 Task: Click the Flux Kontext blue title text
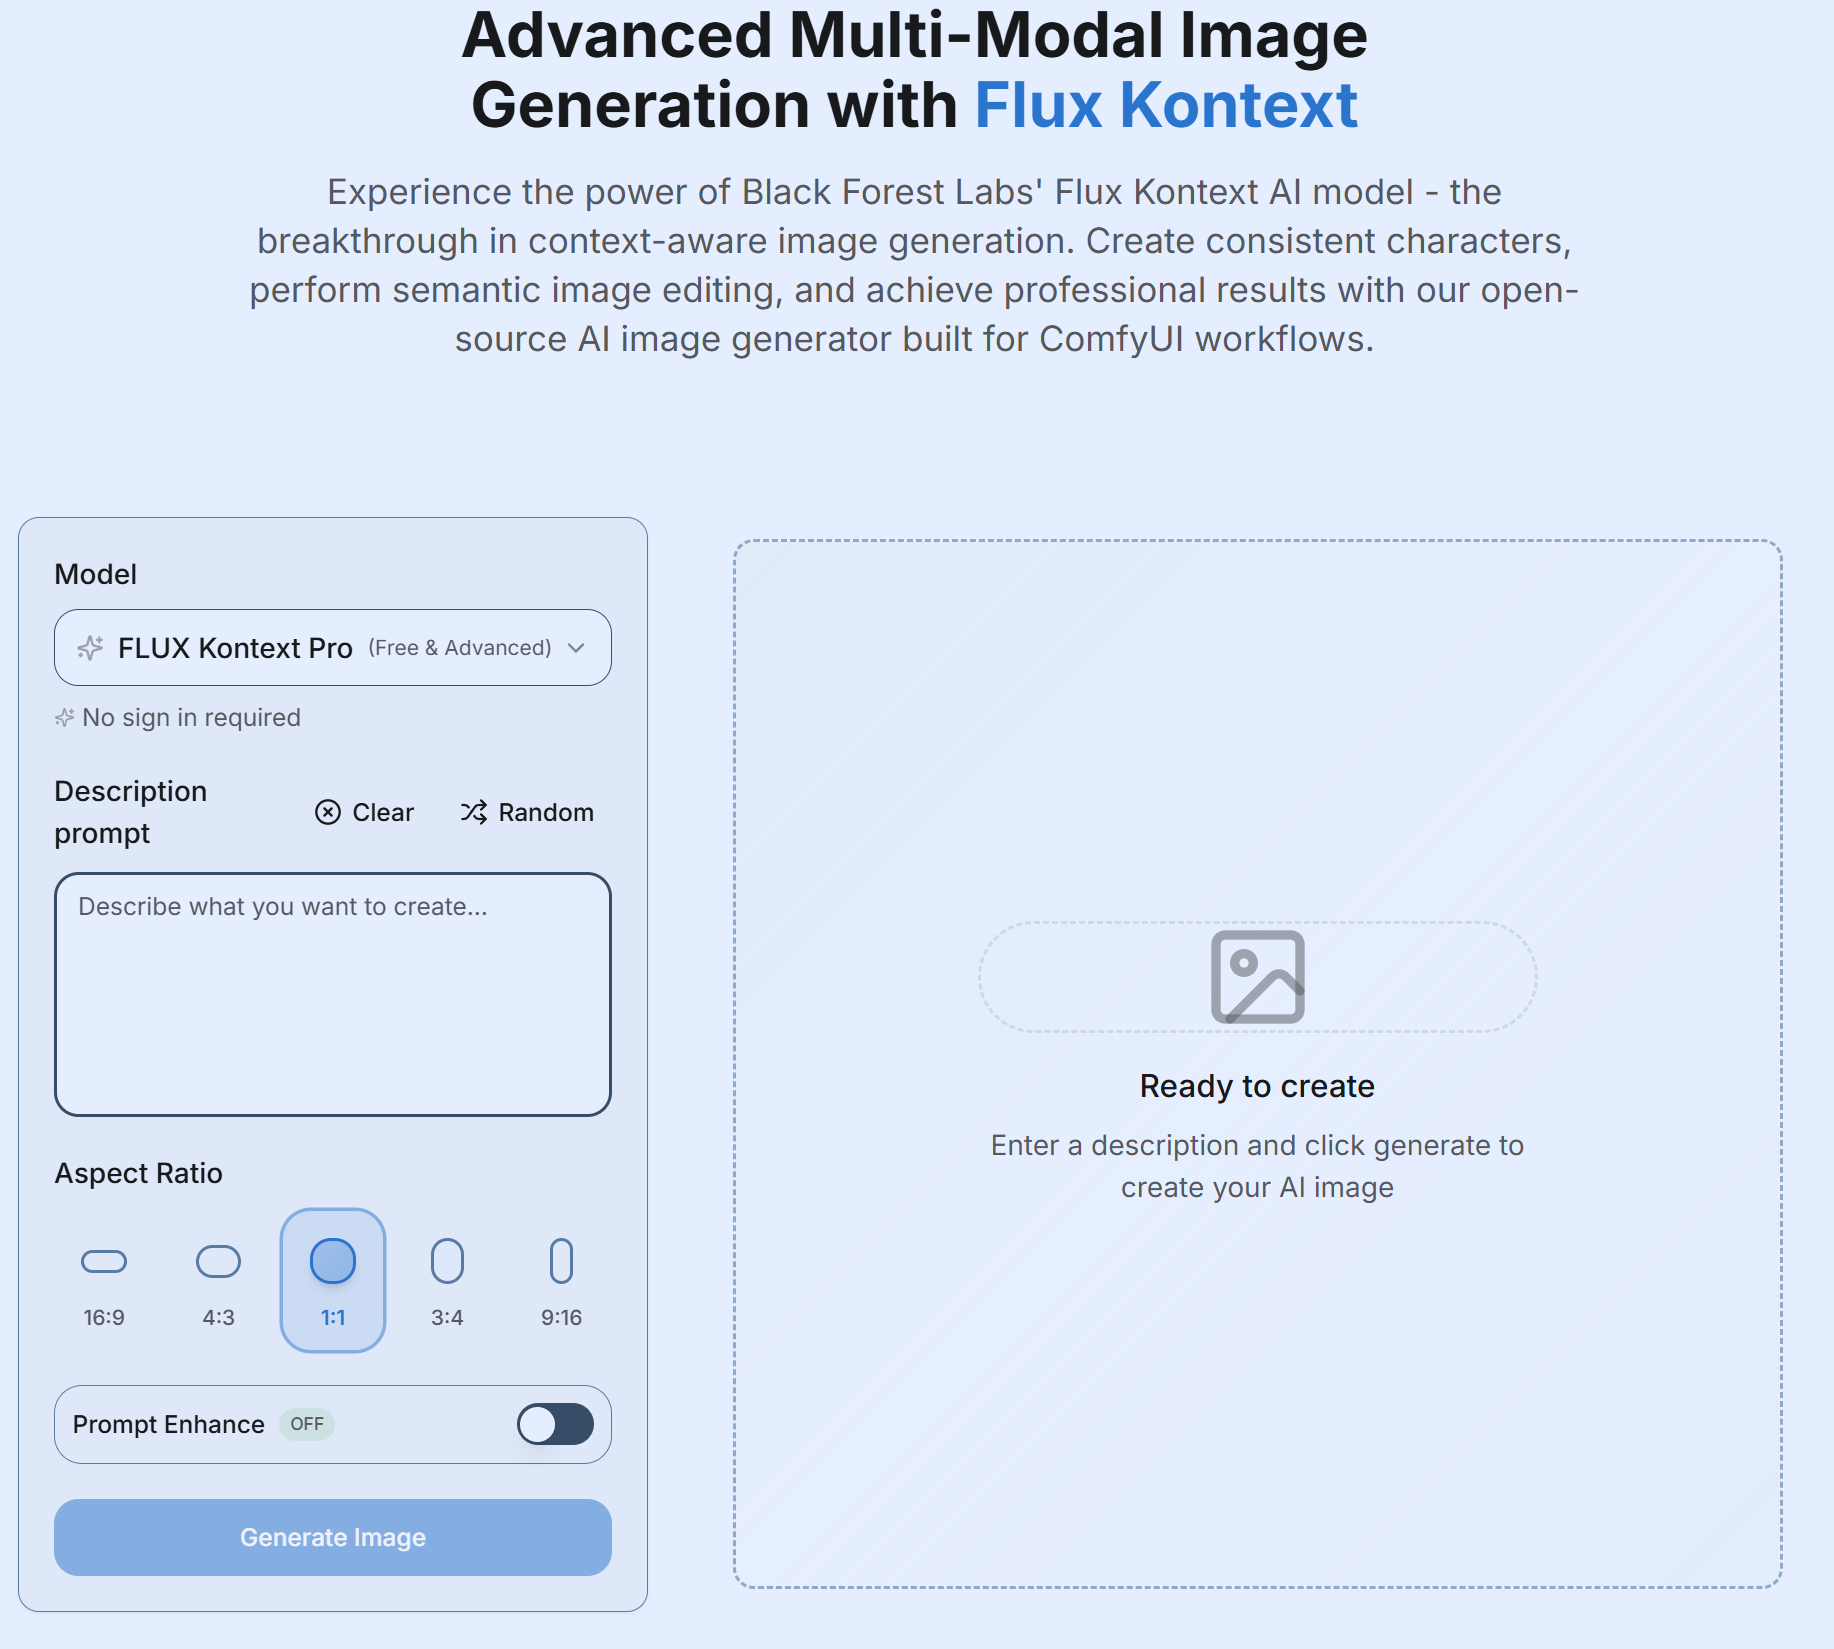coord(1166,105)
